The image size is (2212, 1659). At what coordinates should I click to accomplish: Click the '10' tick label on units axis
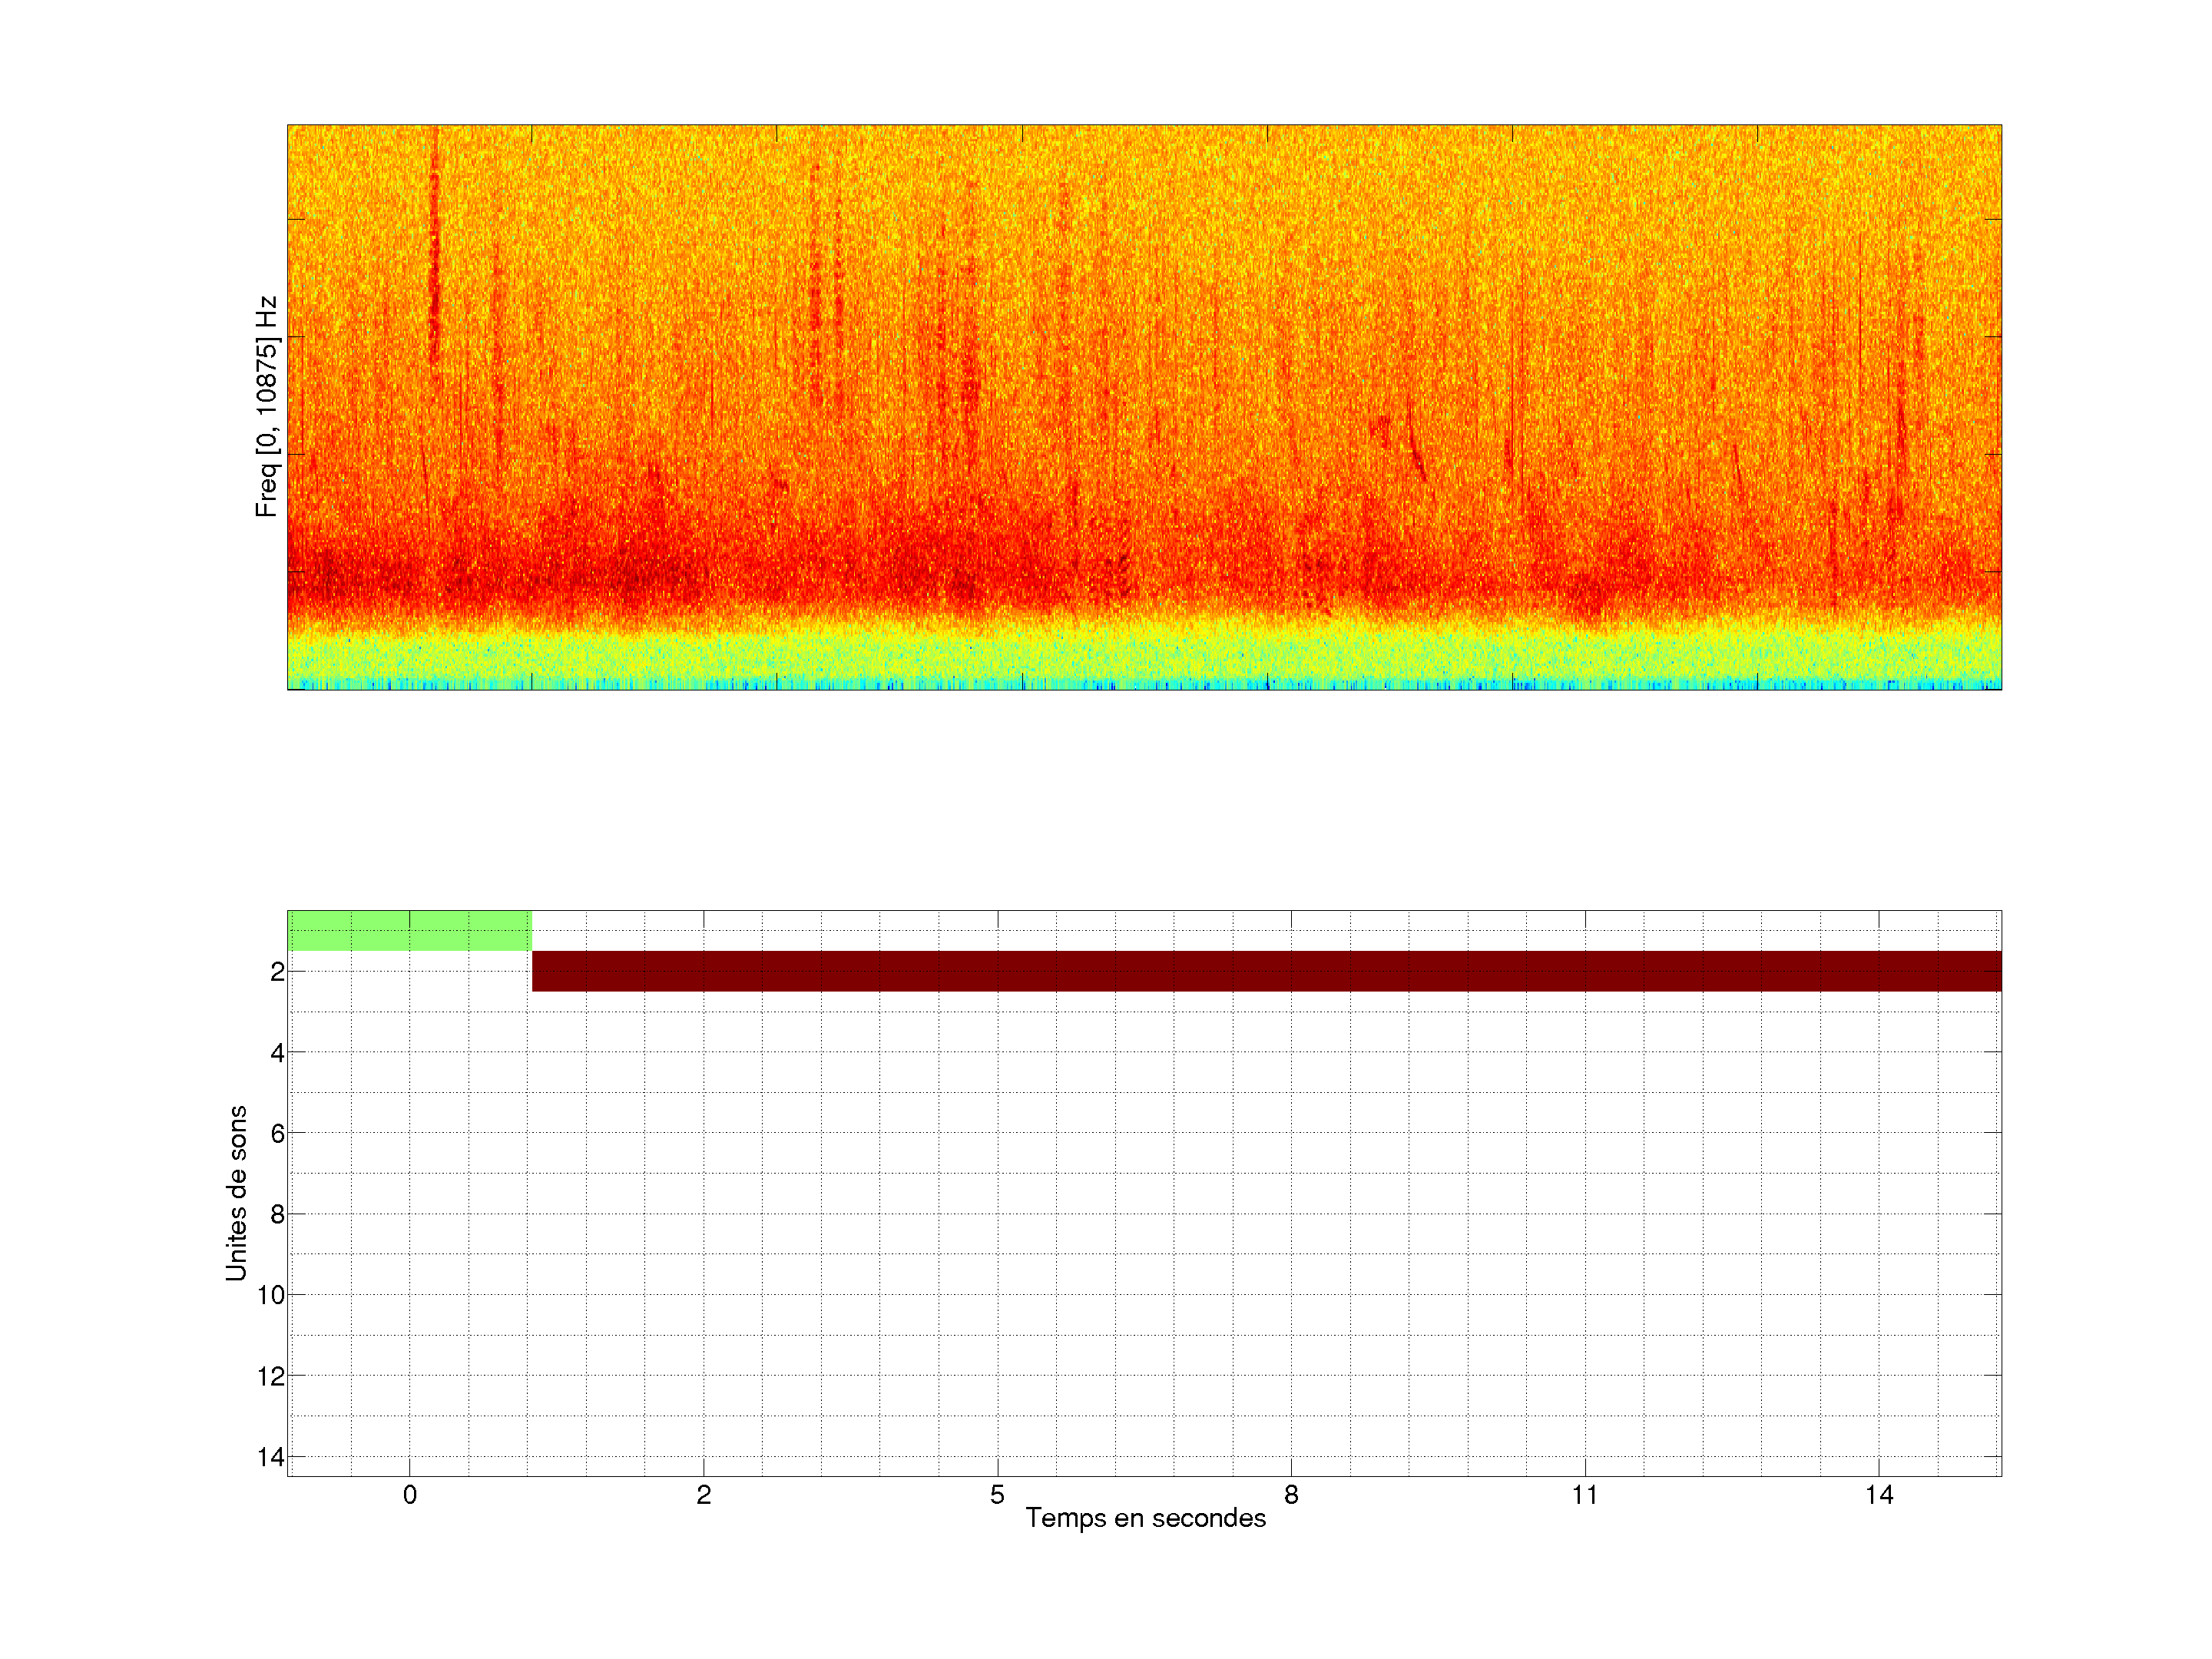271,1295
